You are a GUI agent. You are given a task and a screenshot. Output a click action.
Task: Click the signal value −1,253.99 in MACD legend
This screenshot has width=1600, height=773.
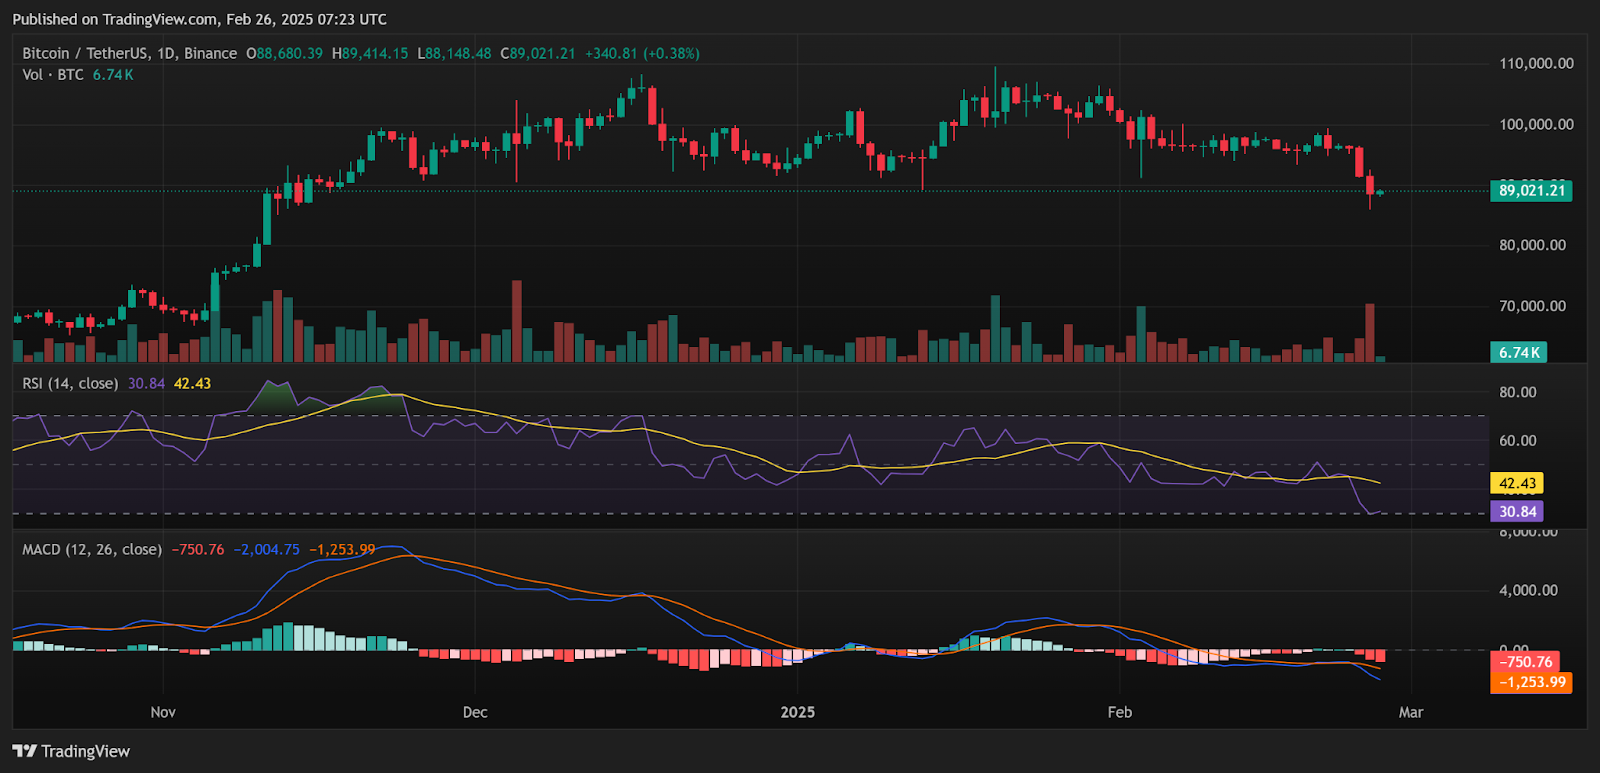click(342, 549)
